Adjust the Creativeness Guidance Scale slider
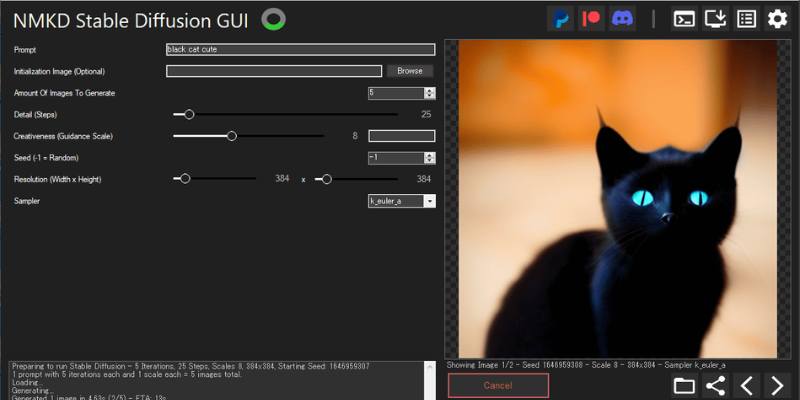 point(248,136)
